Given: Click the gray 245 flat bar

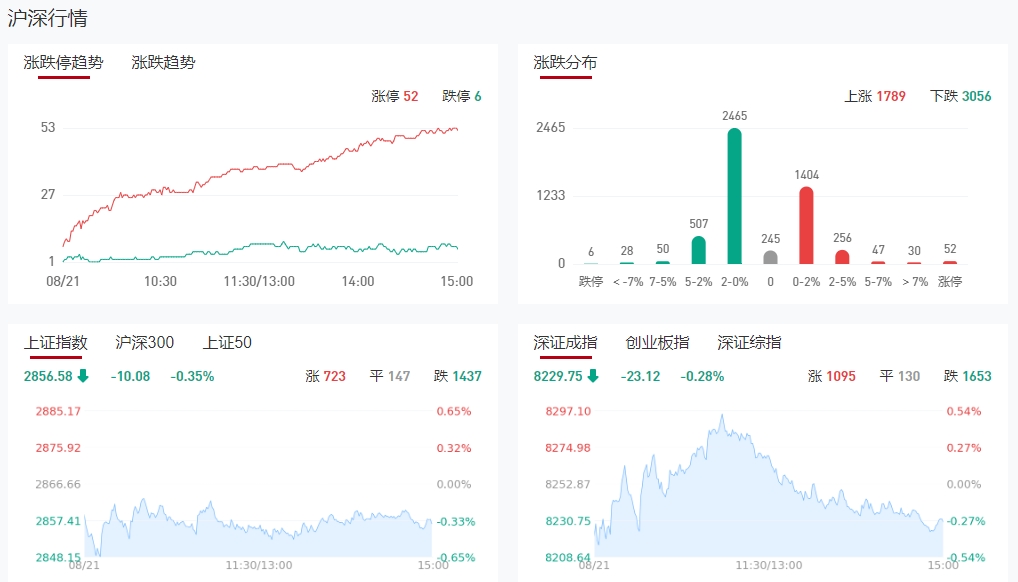Looking at the screenshot, I should (x=770, y=257).
